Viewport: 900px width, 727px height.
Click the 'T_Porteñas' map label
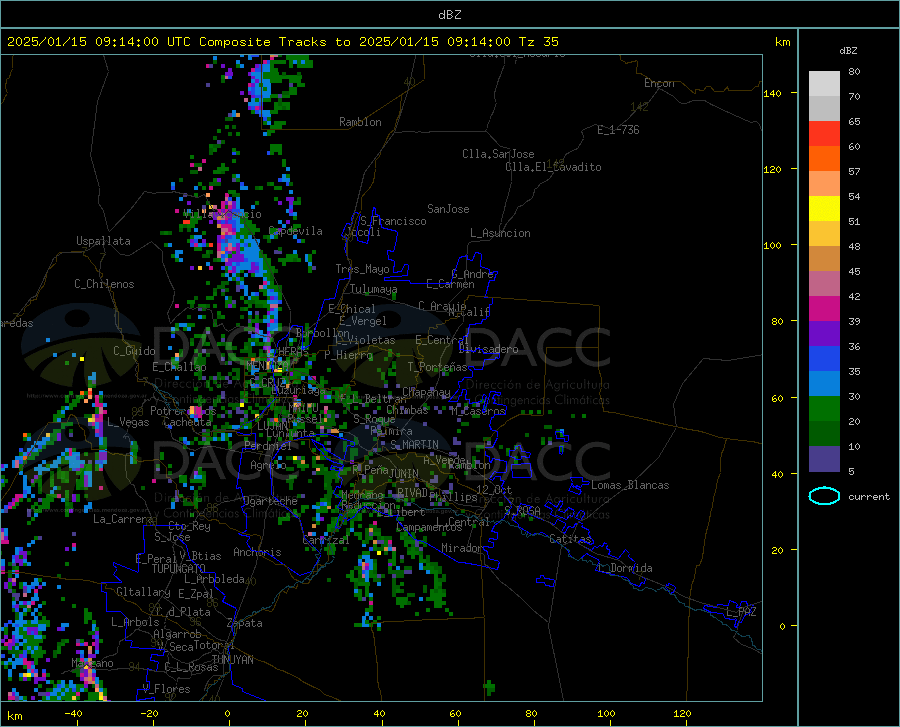click(437, 367)
